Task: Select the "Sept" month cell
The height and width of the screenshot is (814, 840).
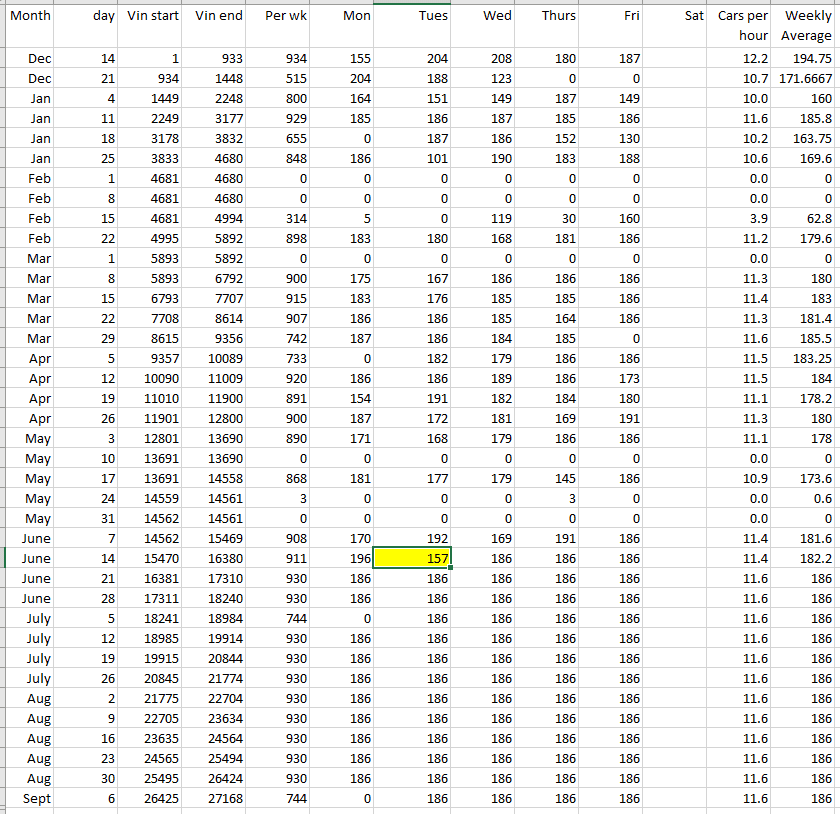Action: [30, 798]
